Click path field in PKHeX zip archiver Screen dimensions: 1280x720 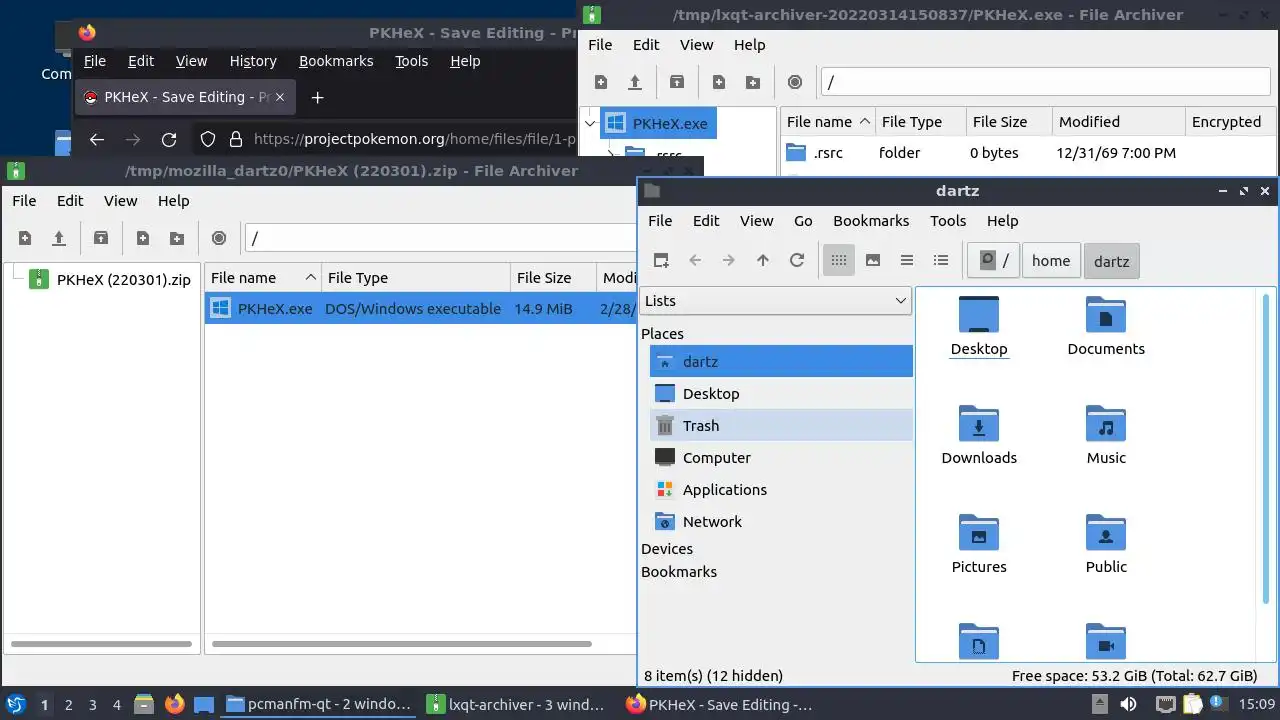[440, 238]
